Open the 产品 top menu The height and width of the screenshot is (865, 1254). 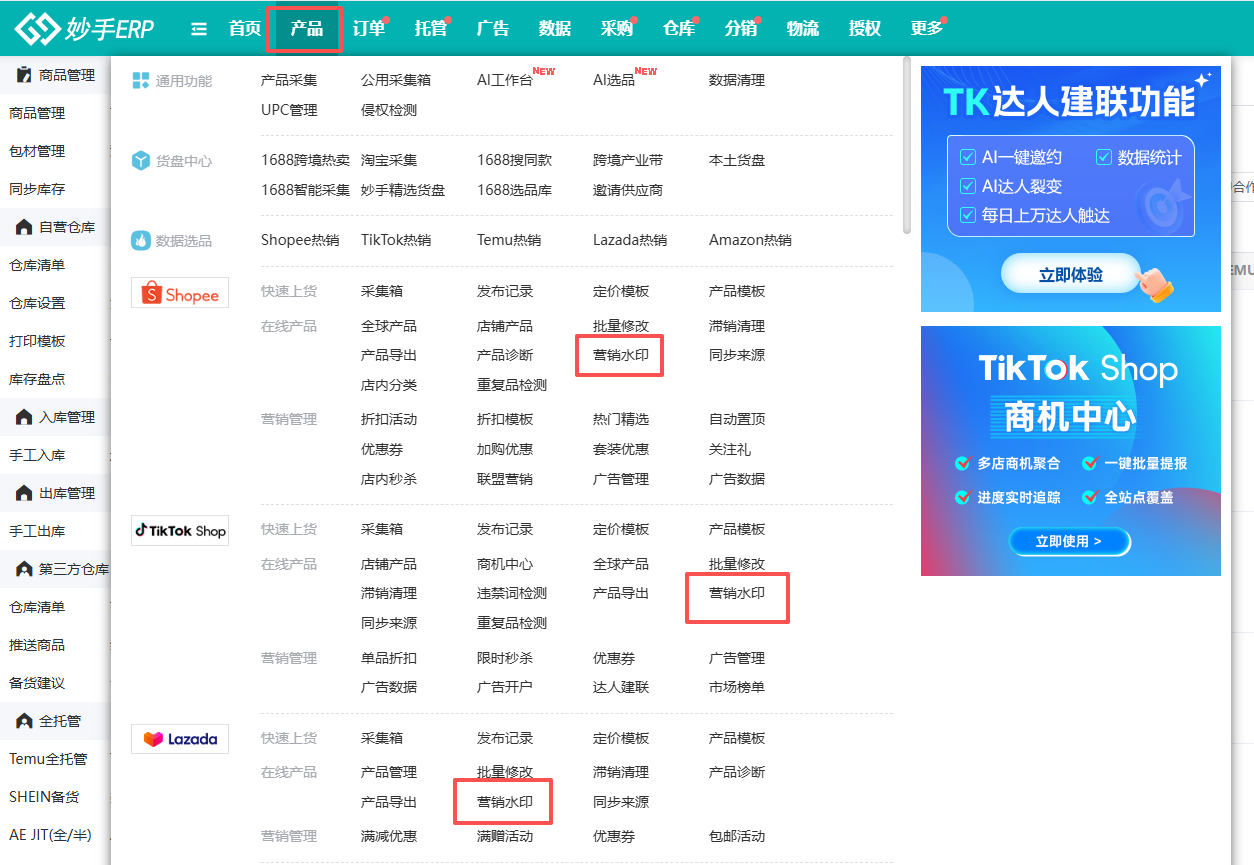307,29
